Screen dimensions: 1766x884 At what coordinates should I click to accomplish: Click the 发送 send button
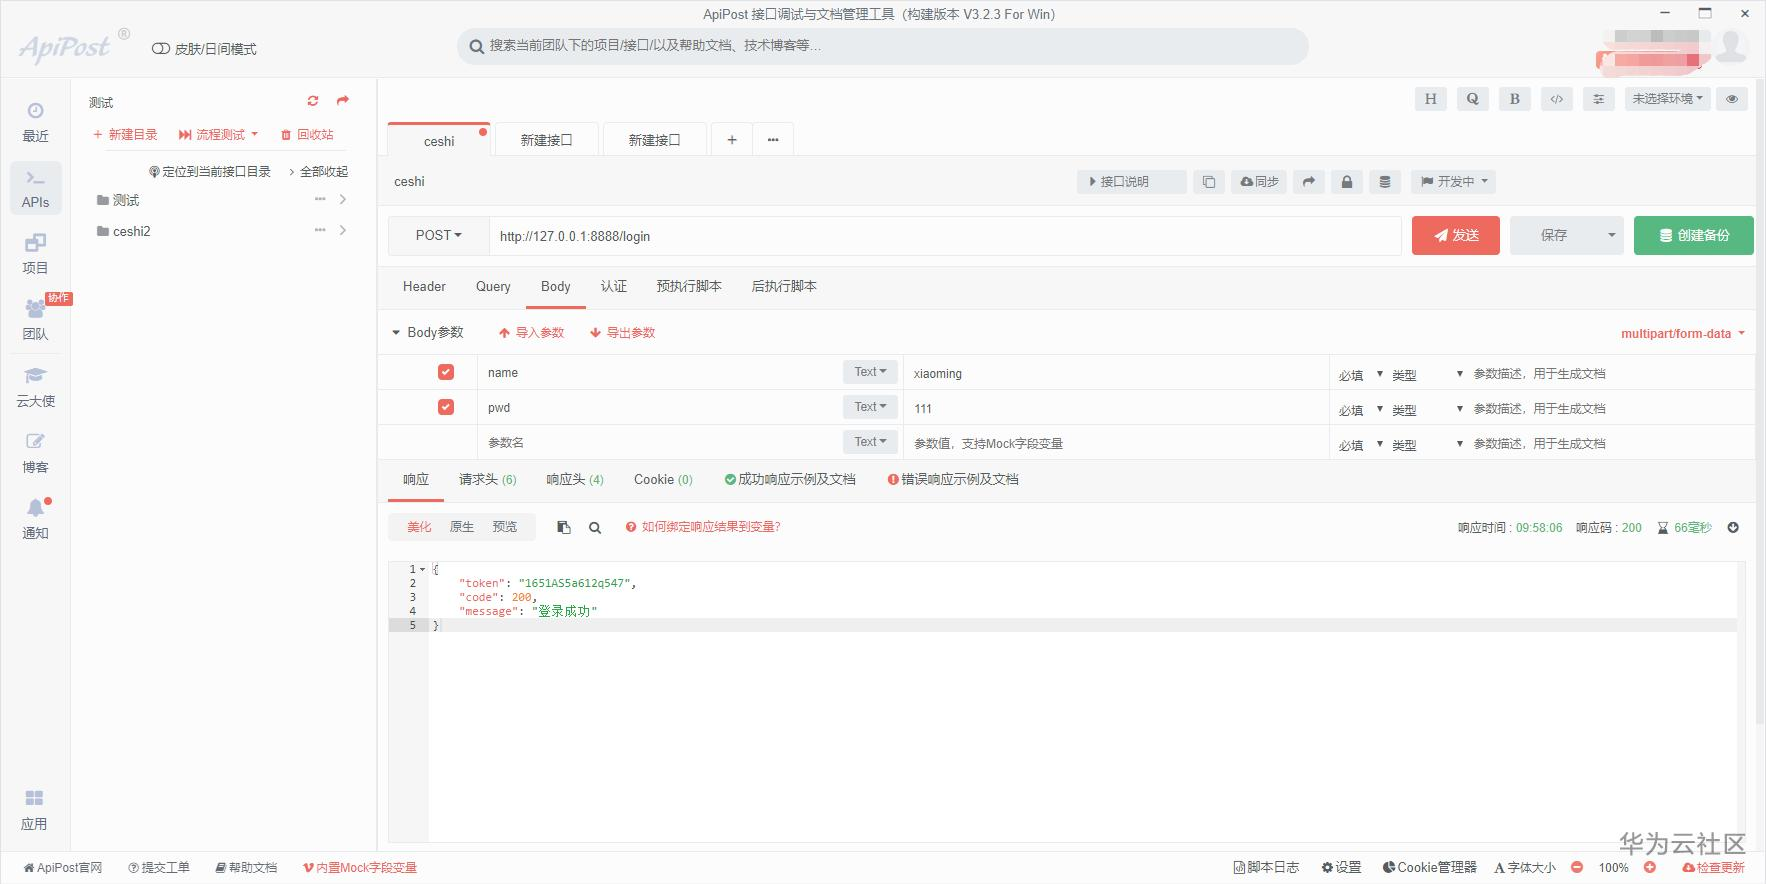coord(1455,235)
